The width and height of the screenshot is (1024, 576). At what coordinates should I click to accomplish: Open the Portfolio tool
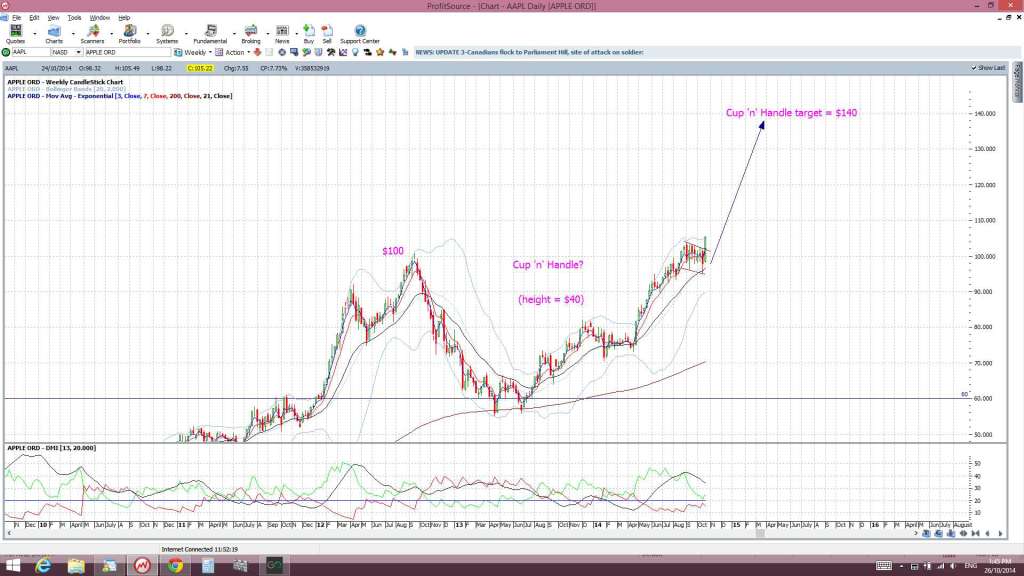(129, 34)
